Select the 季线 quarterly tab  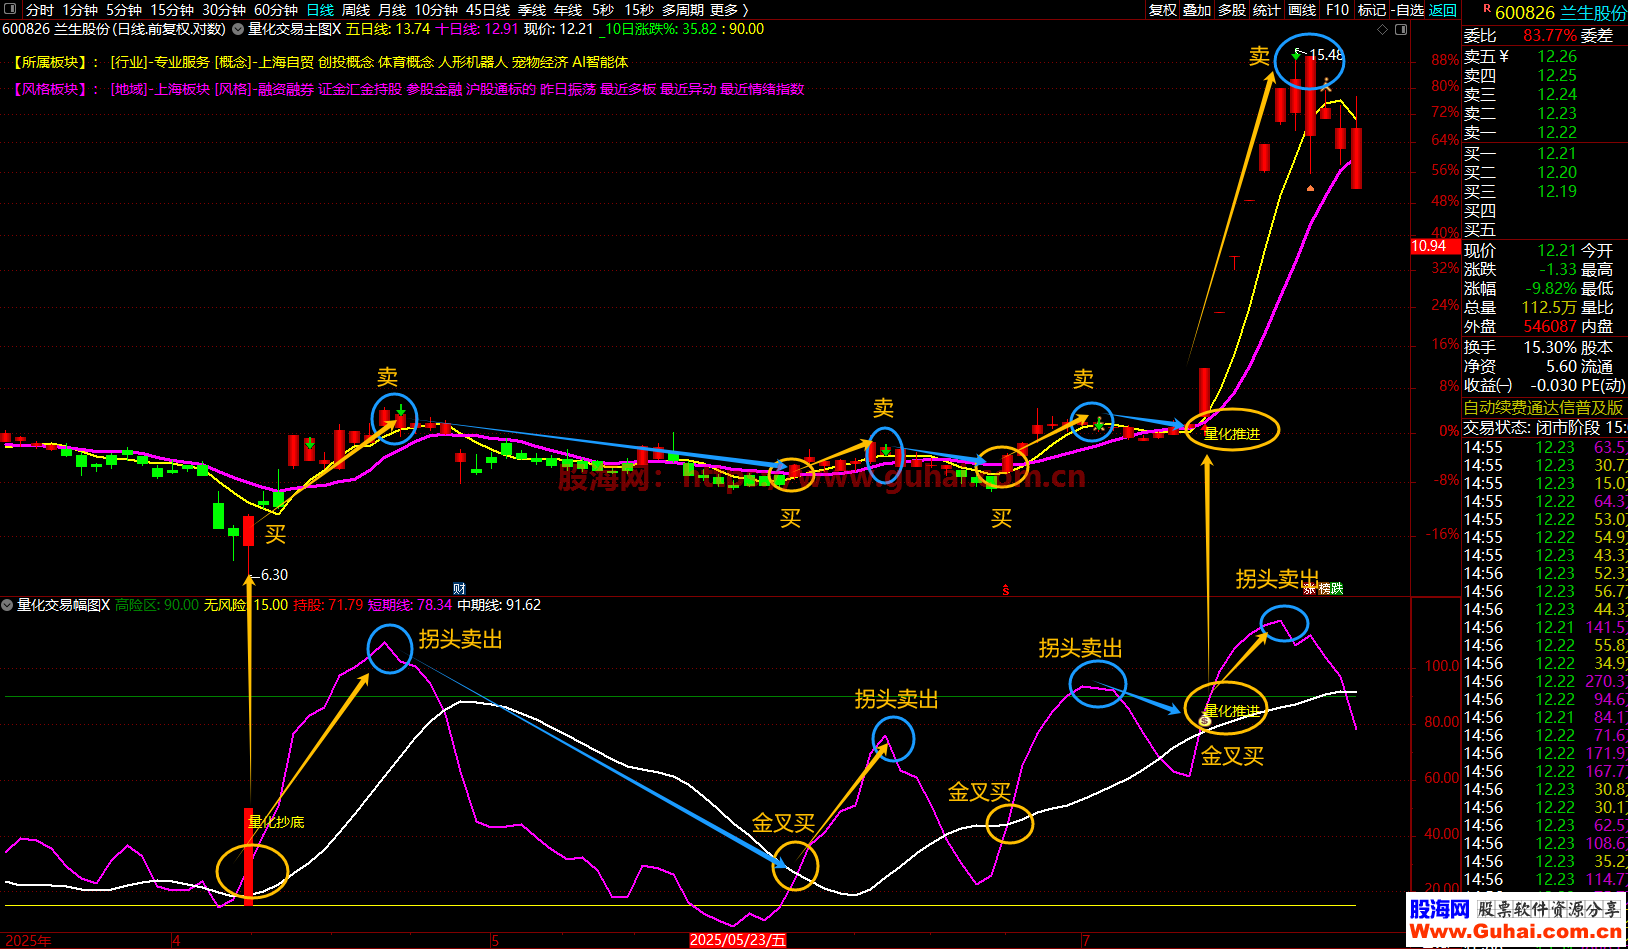[532, 10]
